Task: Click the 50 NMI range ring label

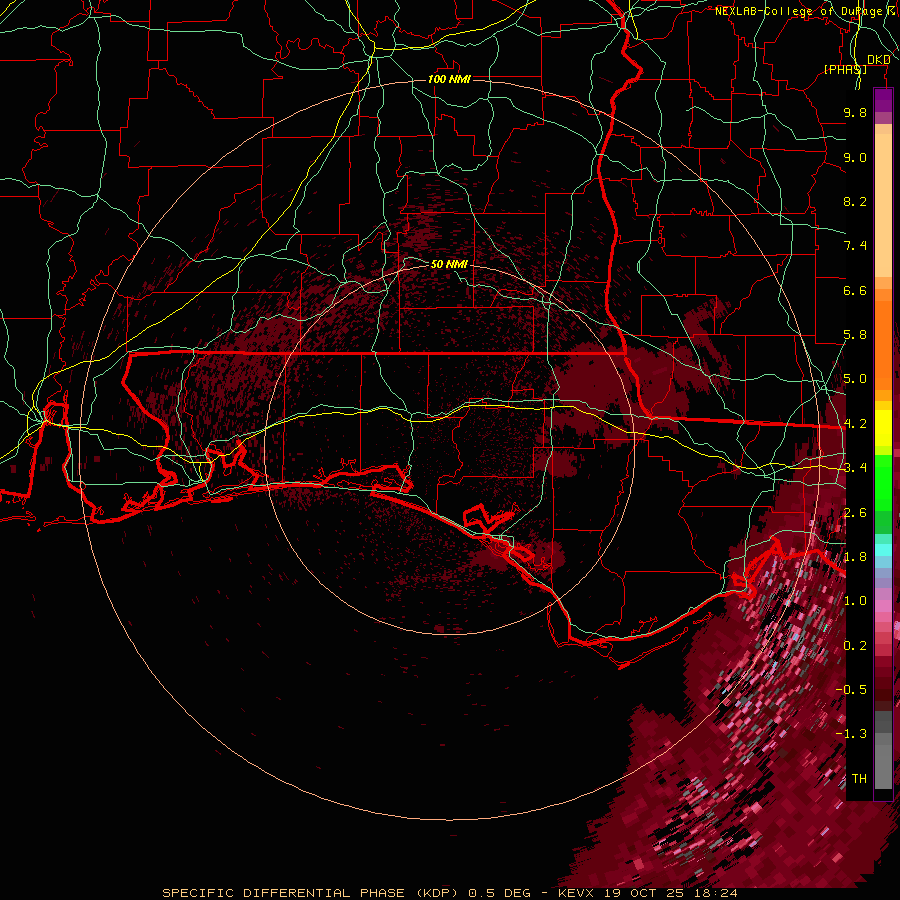Action: 449,264
